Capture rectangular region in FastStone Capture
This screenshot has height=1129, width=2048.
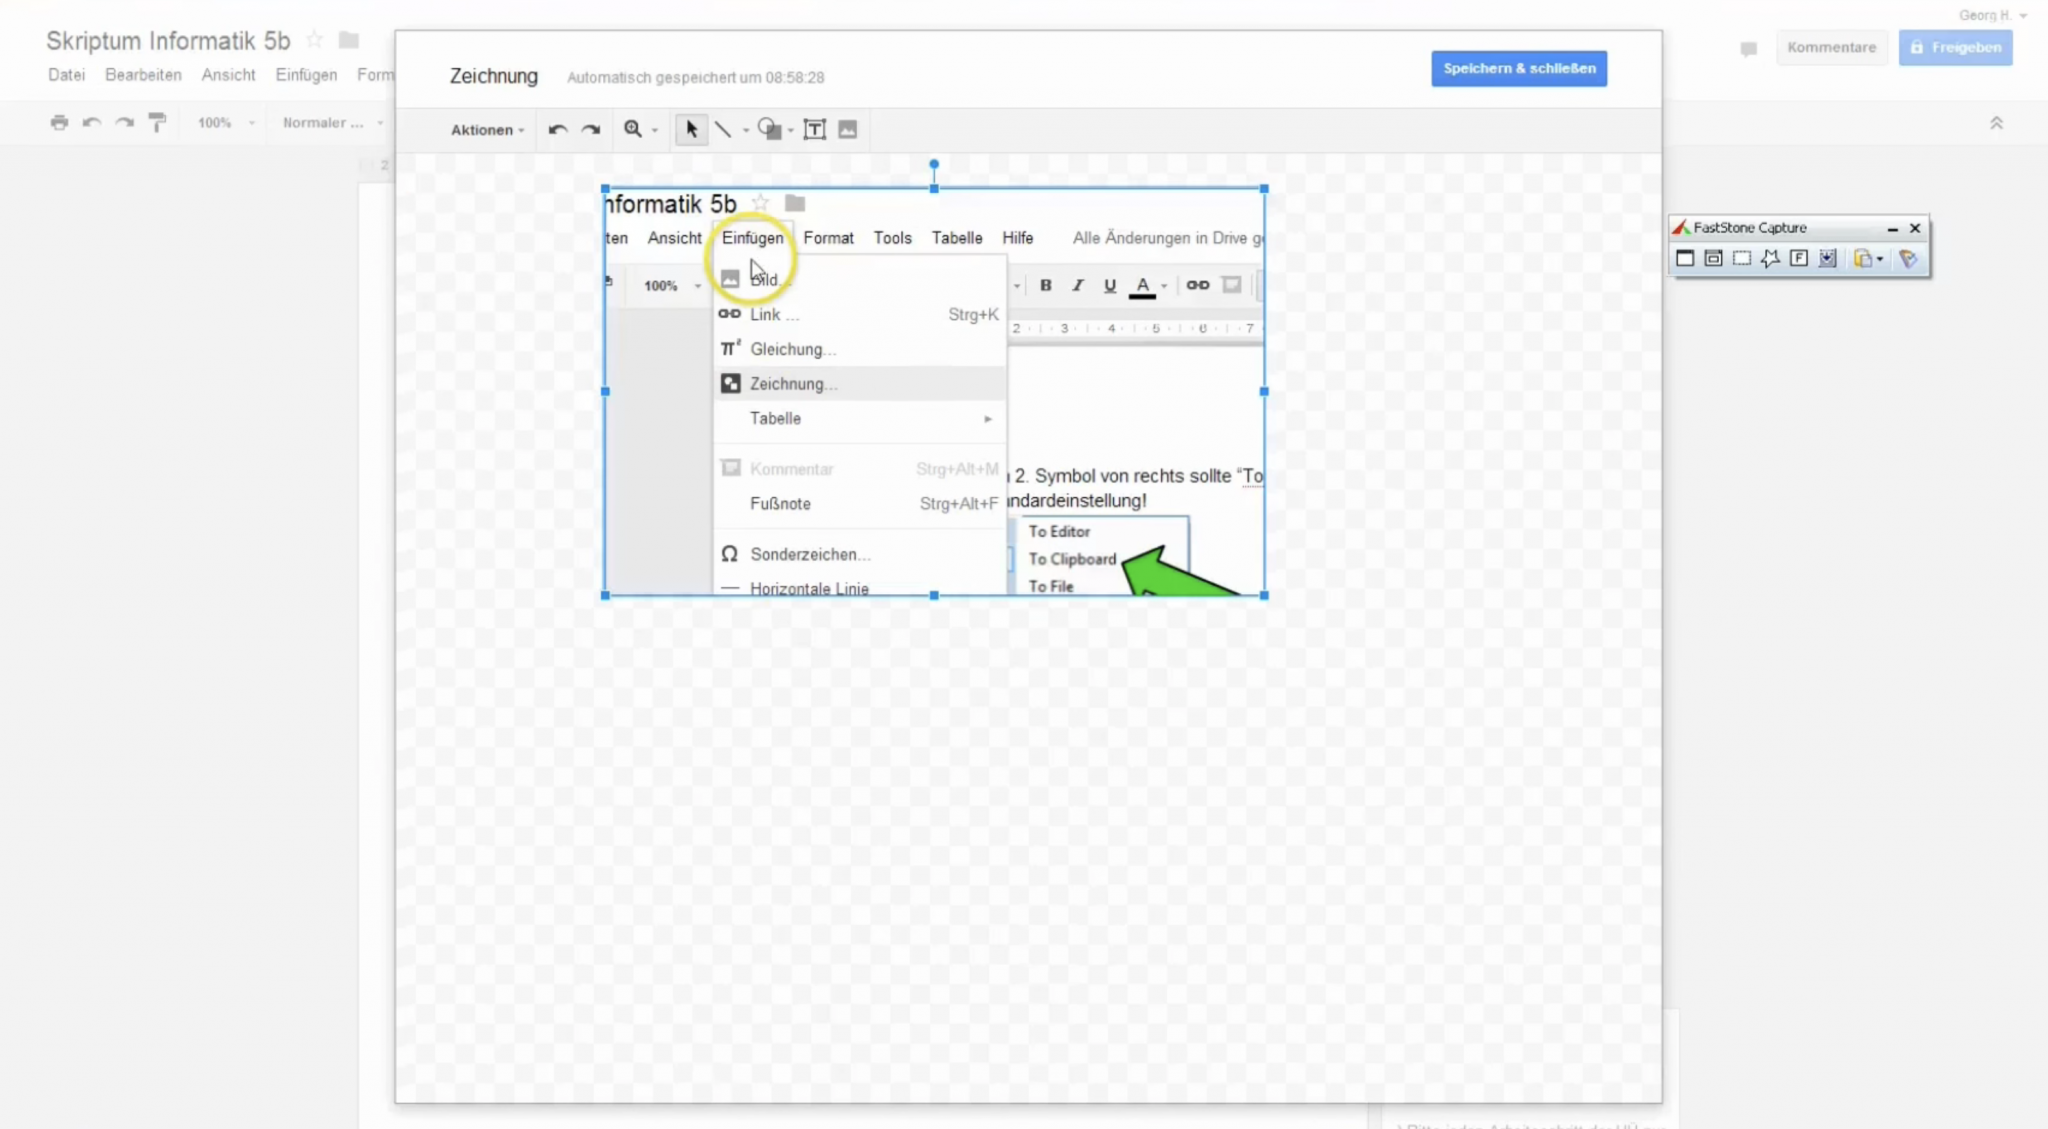pyautogui.click(x=1742, y=259)
